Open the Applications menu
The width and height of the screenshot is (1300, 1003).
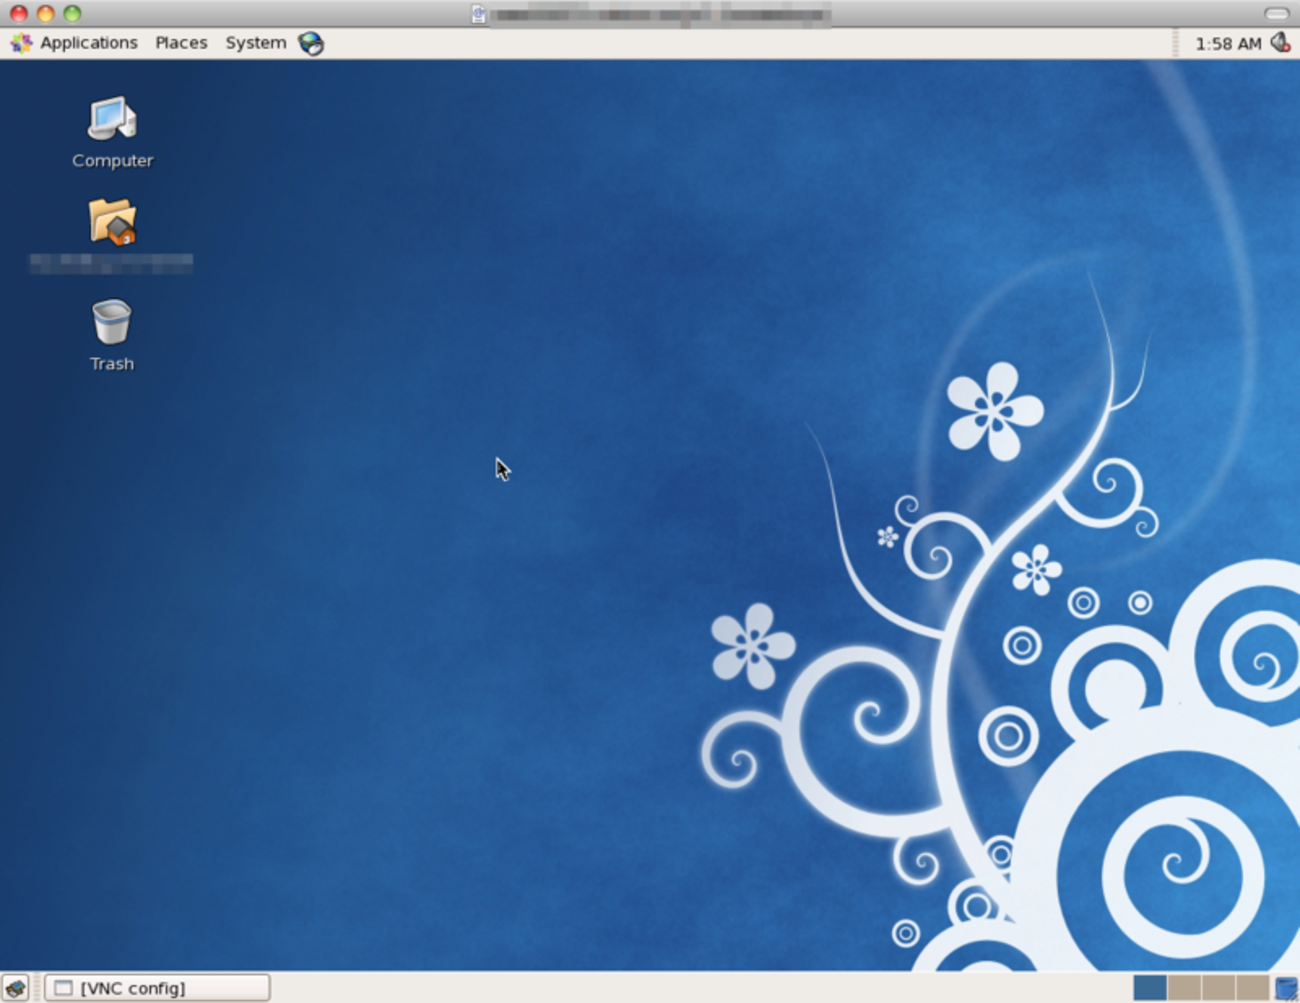pos(74,43)
